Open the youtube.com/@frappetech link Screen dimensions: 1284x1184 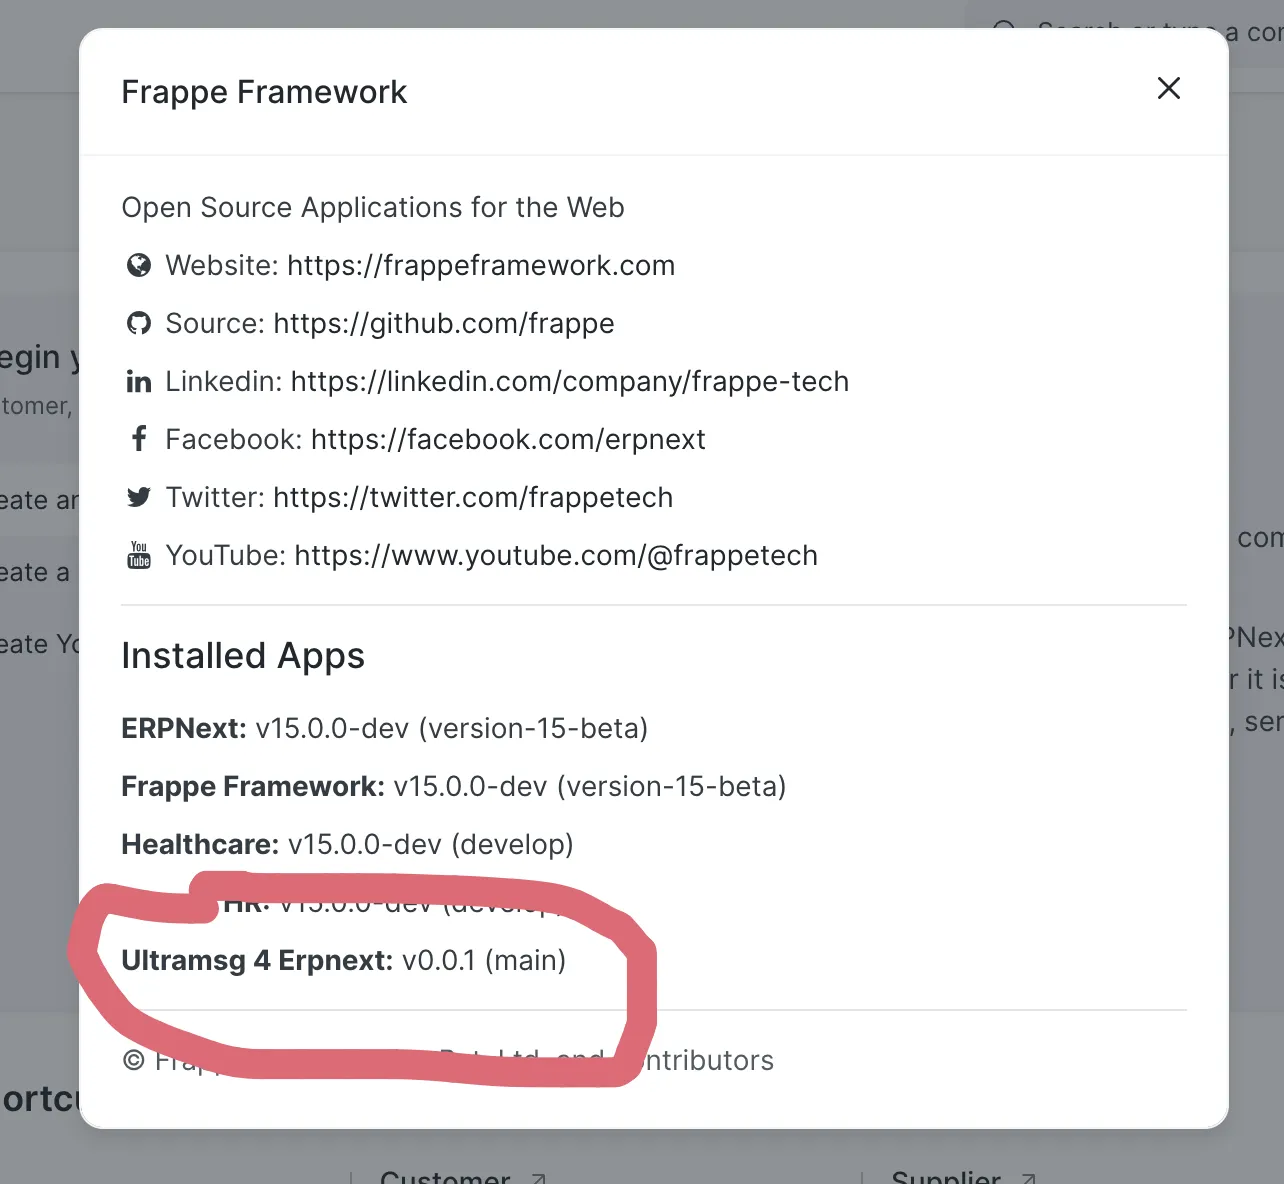(x=556, y=555)
